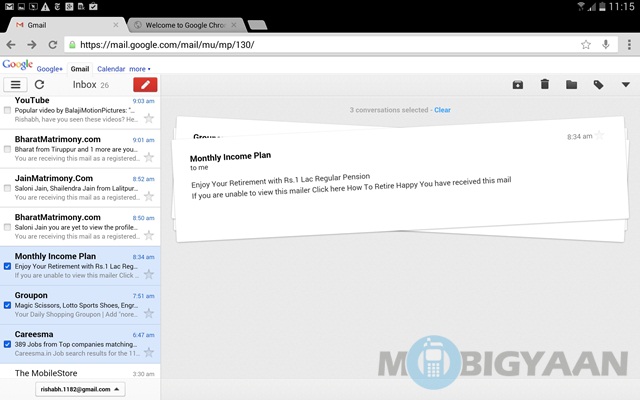Check warning notification in status bar

[x=45, y=7]
